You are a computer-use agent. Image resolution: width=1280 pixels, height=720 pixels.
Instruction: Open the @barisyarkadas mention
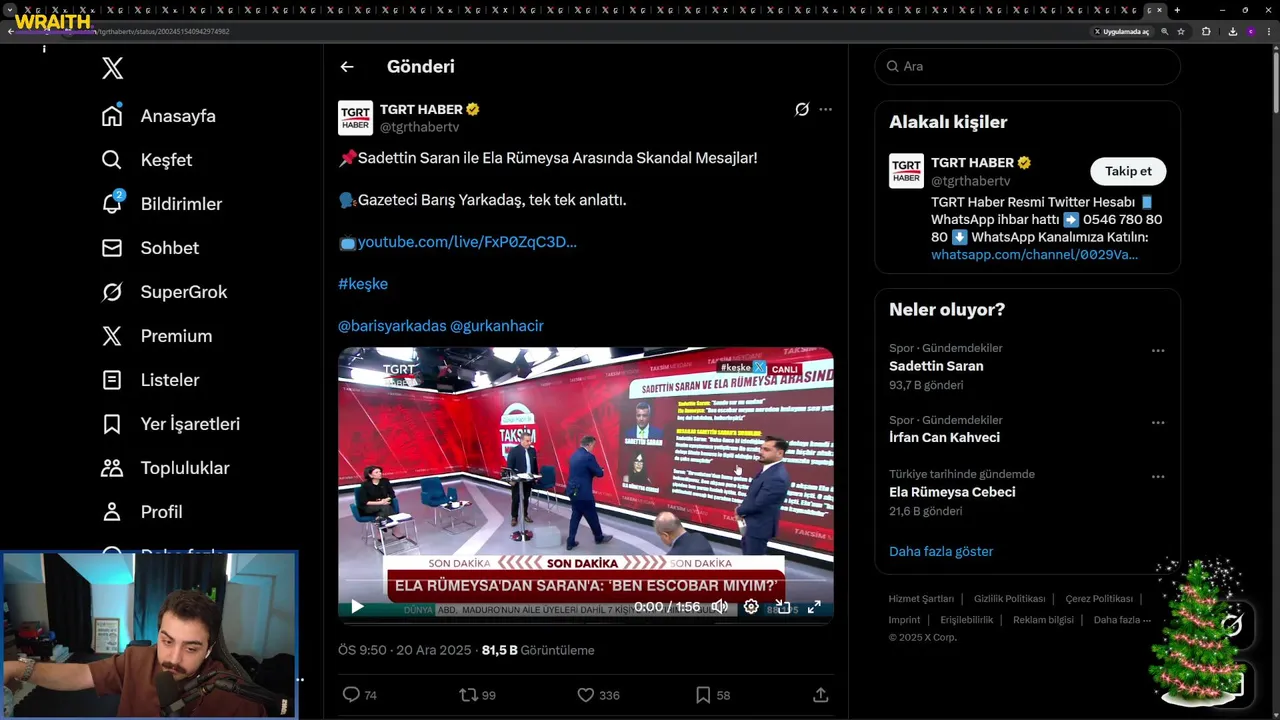[392, 326]
